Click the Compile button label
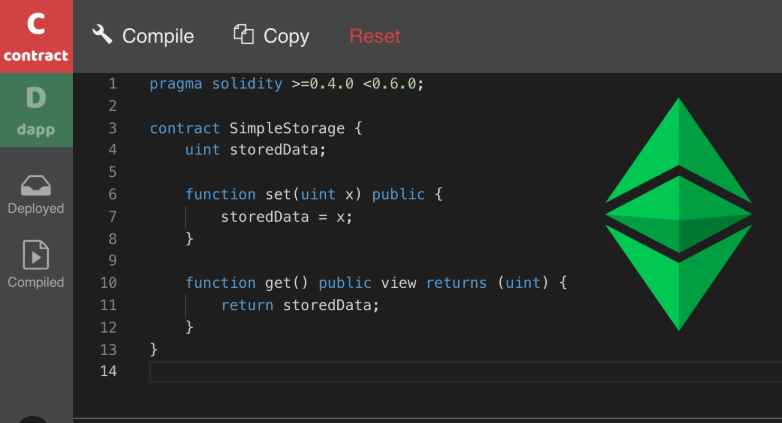Viewport: 782px width, 423px height. pos(158,36)
